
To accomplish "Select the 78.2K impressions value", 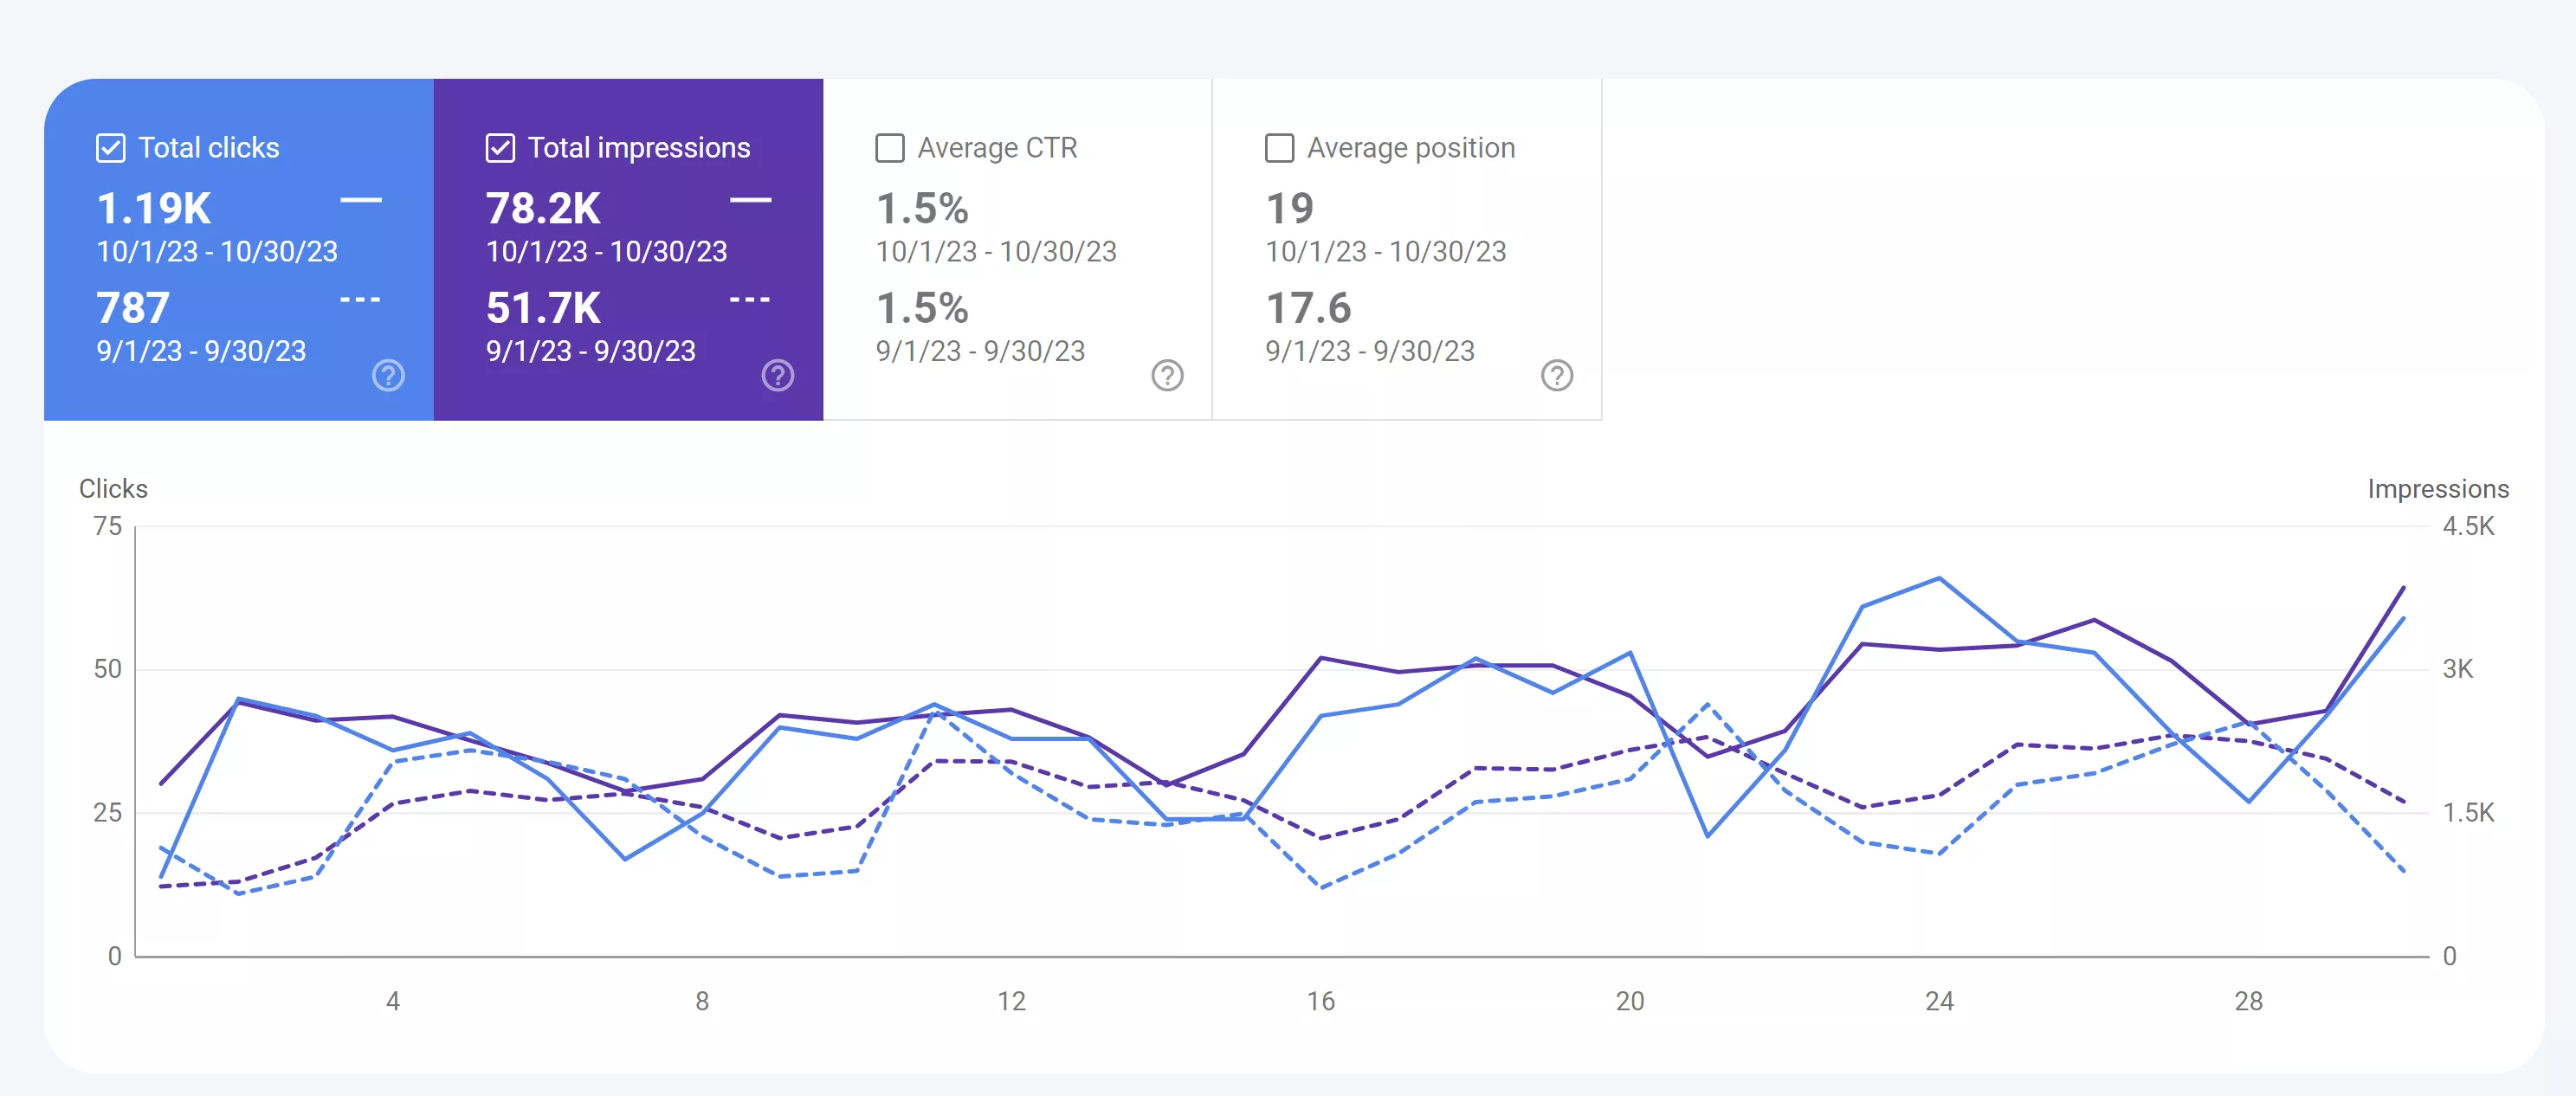I will click(543, 208).
